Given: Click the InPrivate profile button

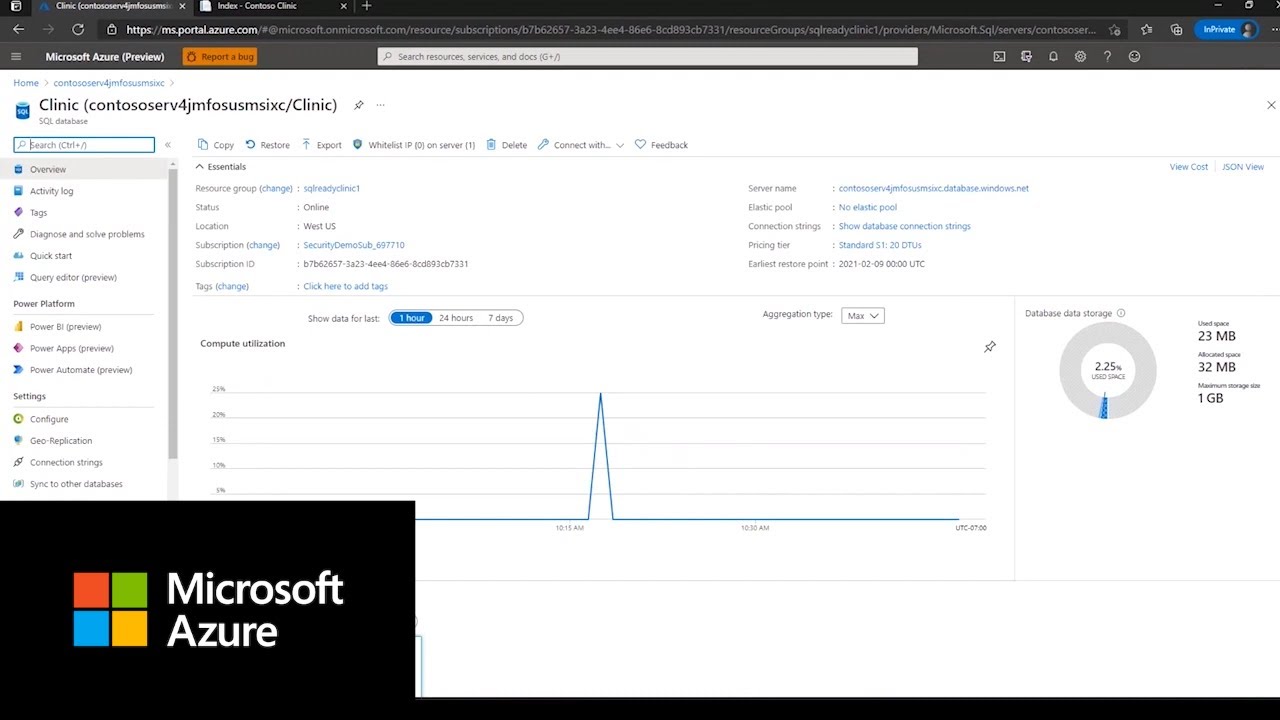Looking at the screenshot, I should click(1229, 30).
